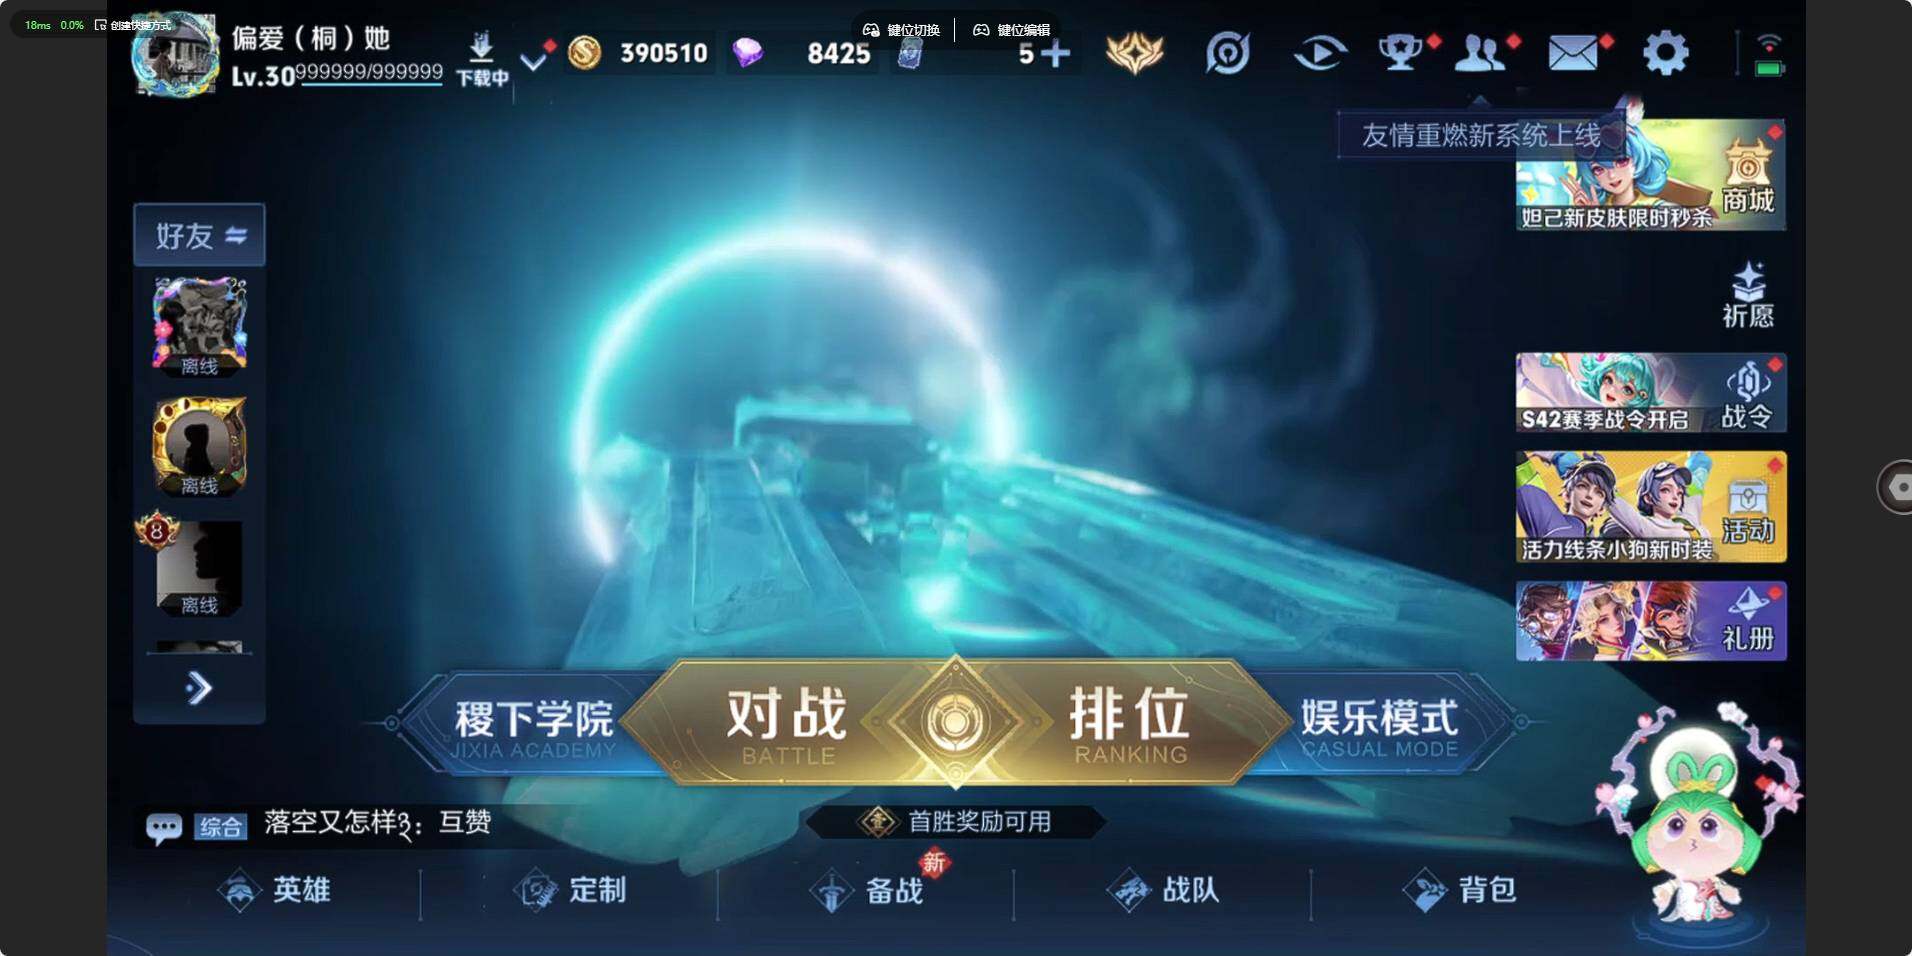Screen dimensions: 1912x956
Task: Toggle 键位切换 key mapping switch
Action: point(901,30)
